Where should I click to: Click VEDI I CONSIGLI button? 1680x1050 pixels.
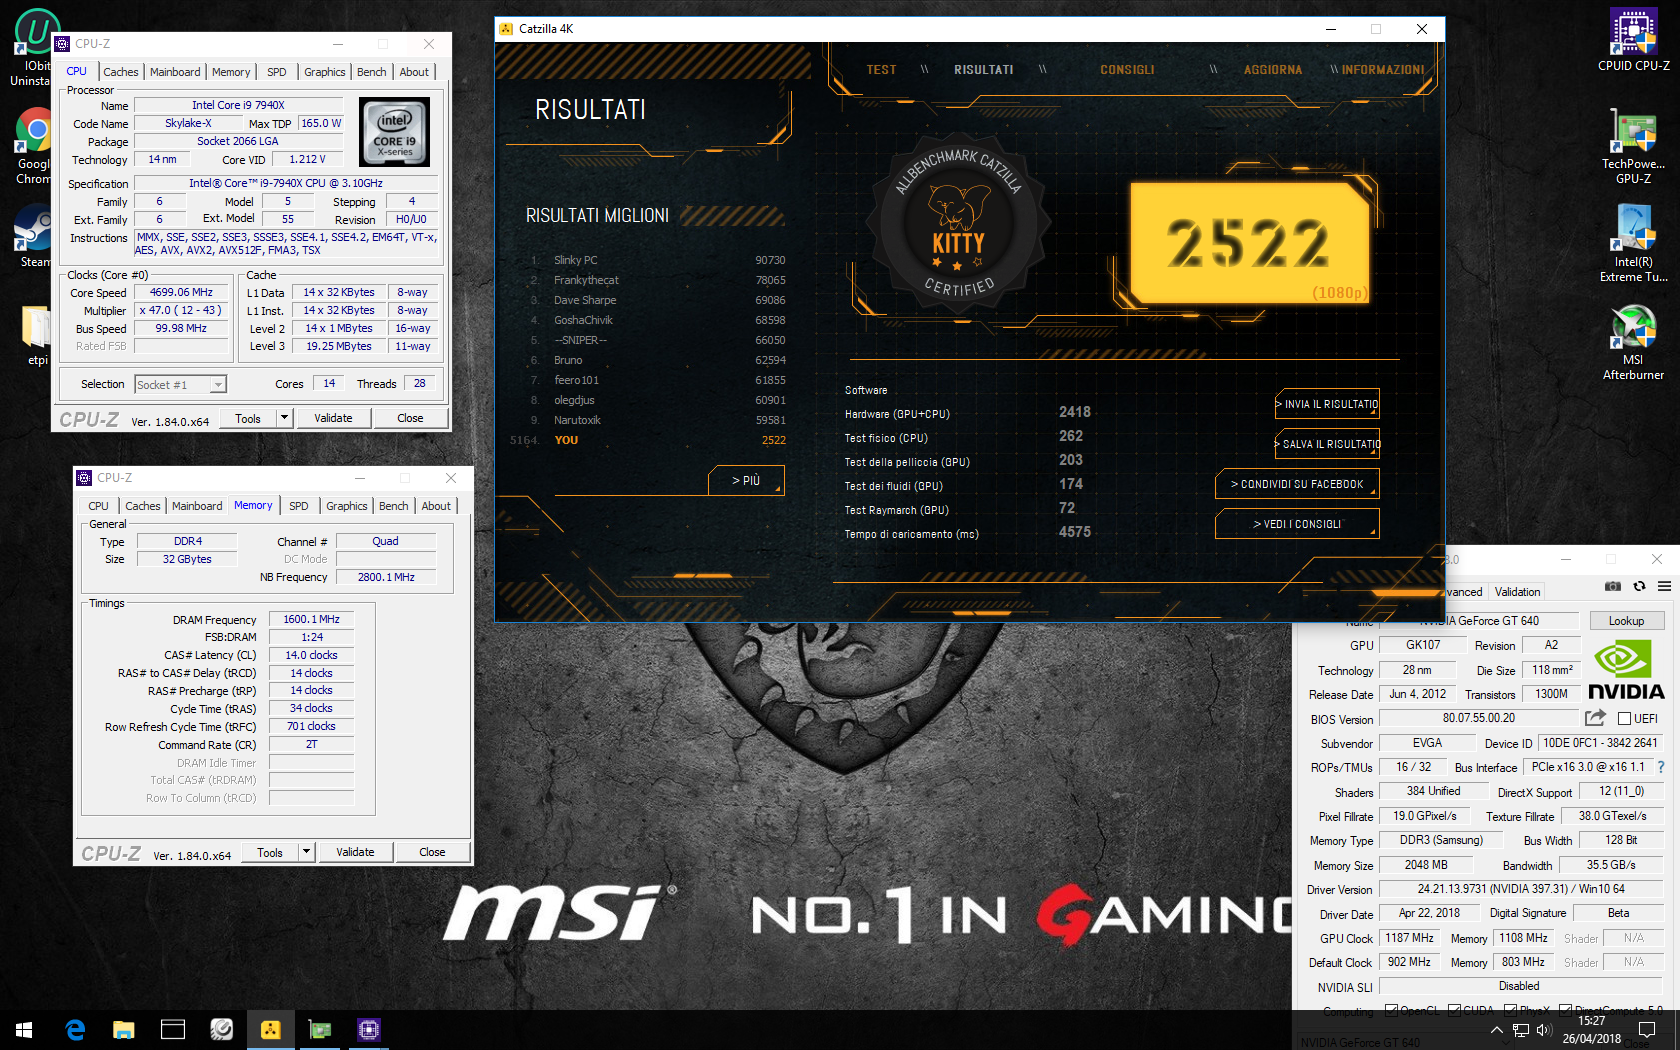click(x=1298, y=524)
